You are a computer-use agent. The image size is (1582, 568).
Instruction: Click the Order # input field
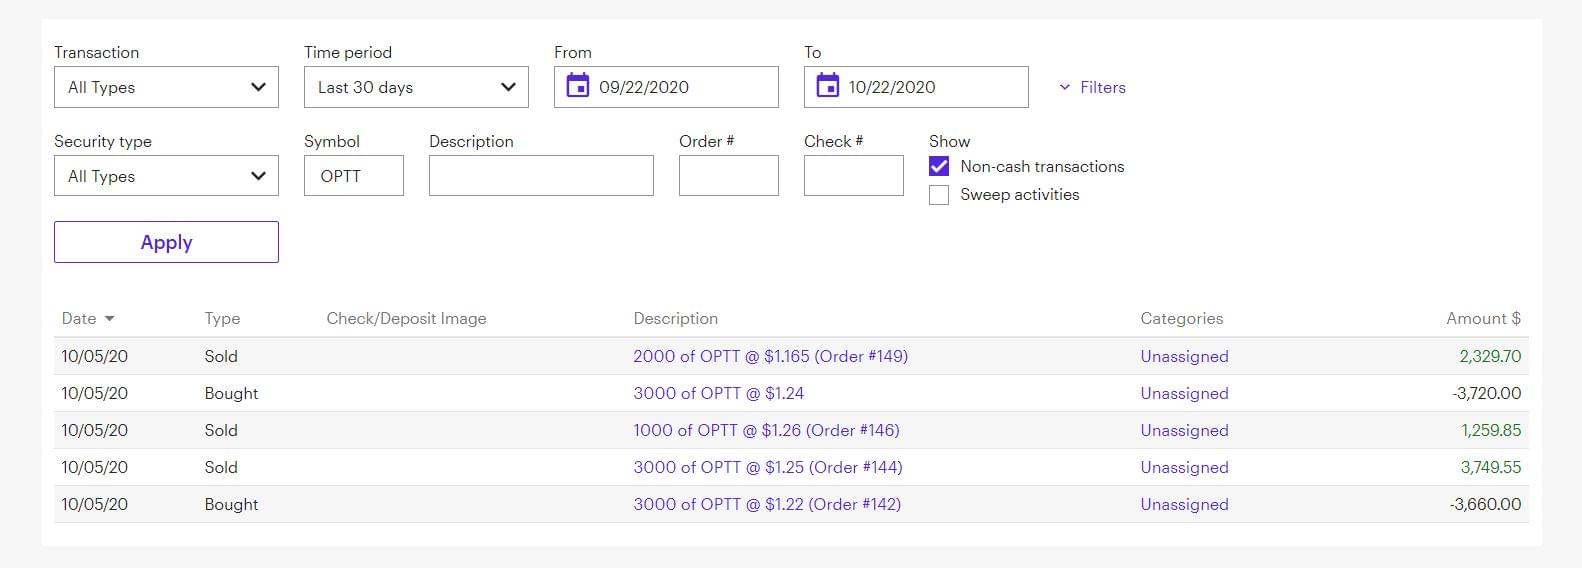(x=728, y=176)
